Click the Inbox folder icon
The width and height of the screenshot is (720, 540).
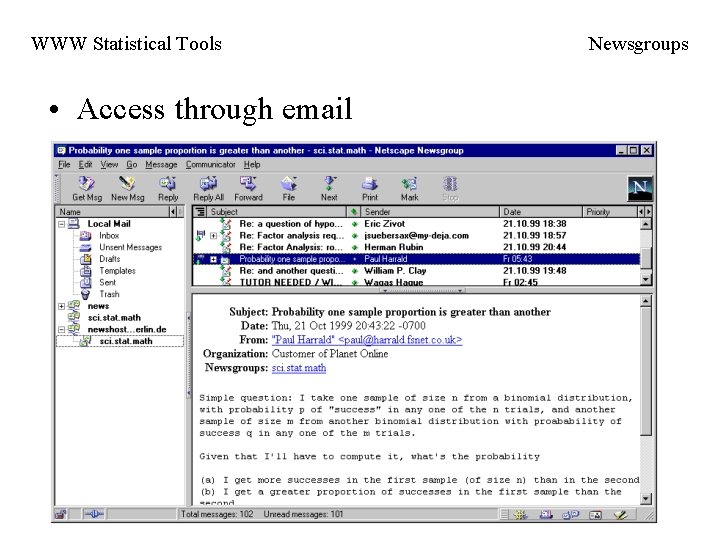[x=85, y=236]
